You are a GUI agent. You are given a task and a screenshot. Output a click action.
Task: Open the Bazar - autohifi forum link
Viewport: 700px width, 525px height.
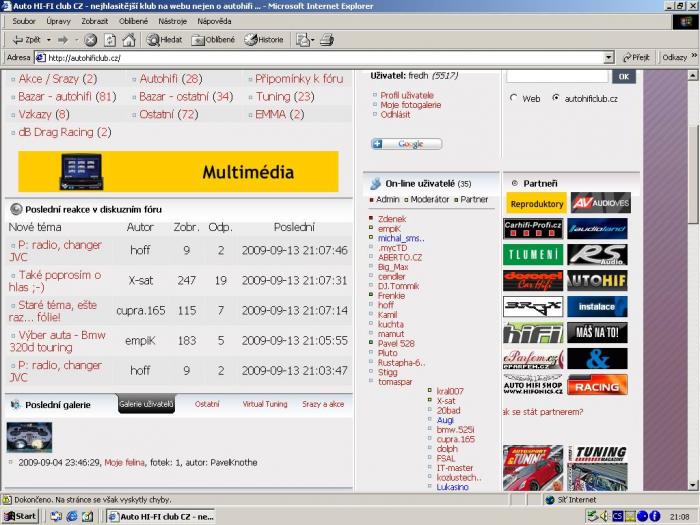[x=67, y=97]
